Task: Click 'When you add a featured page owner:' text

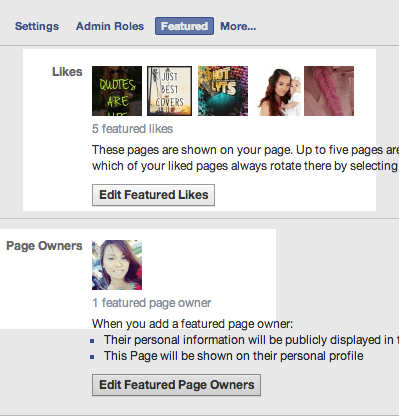Action: (x=192, y=324)
